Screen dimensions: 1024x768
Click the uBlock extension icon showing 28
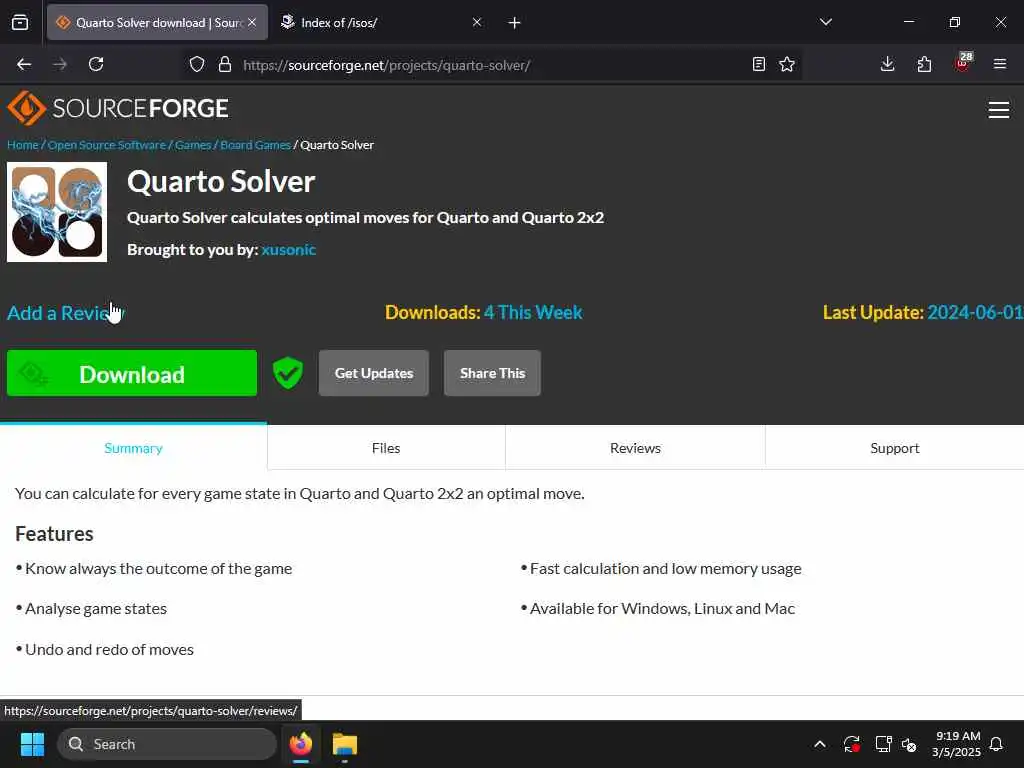point(963,63)
